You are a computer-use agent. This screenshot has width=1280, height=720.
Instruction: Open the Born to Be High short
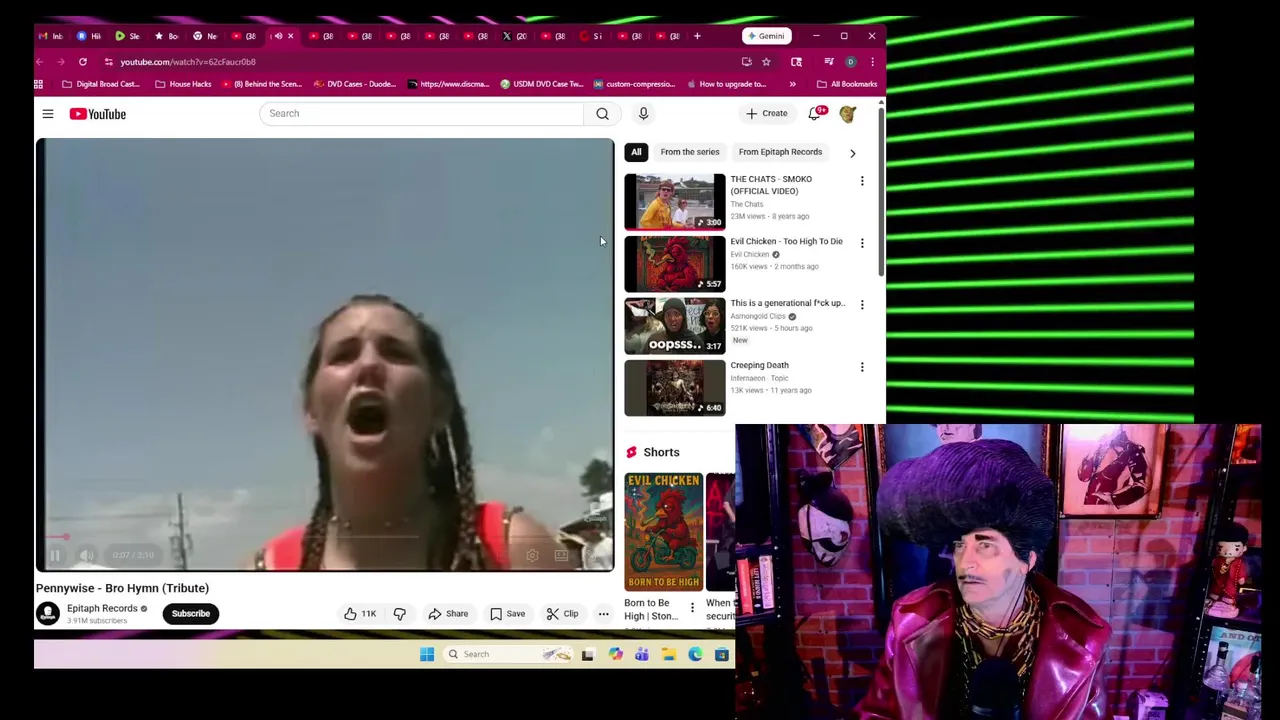(x=664, y=532)
